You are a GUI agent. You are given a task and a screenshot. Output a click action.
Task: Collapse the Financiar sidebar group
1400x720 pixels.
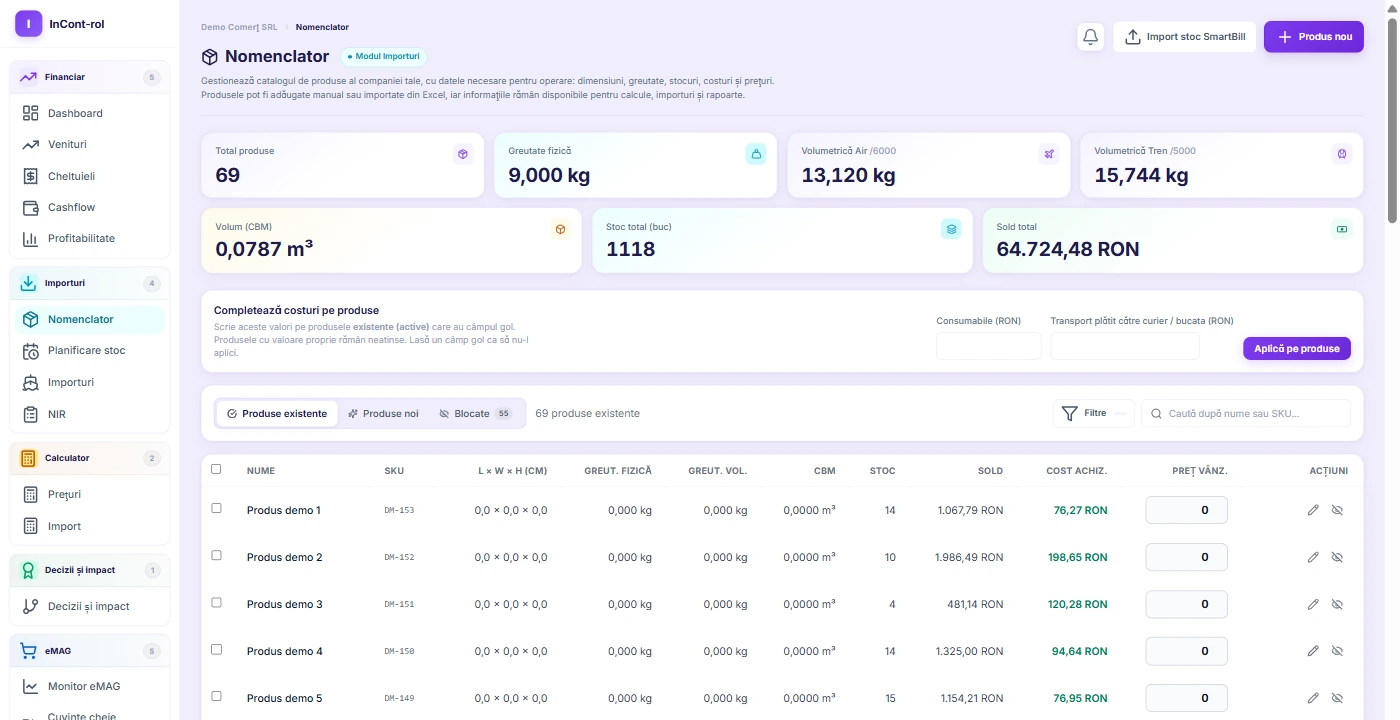point(90,77)
